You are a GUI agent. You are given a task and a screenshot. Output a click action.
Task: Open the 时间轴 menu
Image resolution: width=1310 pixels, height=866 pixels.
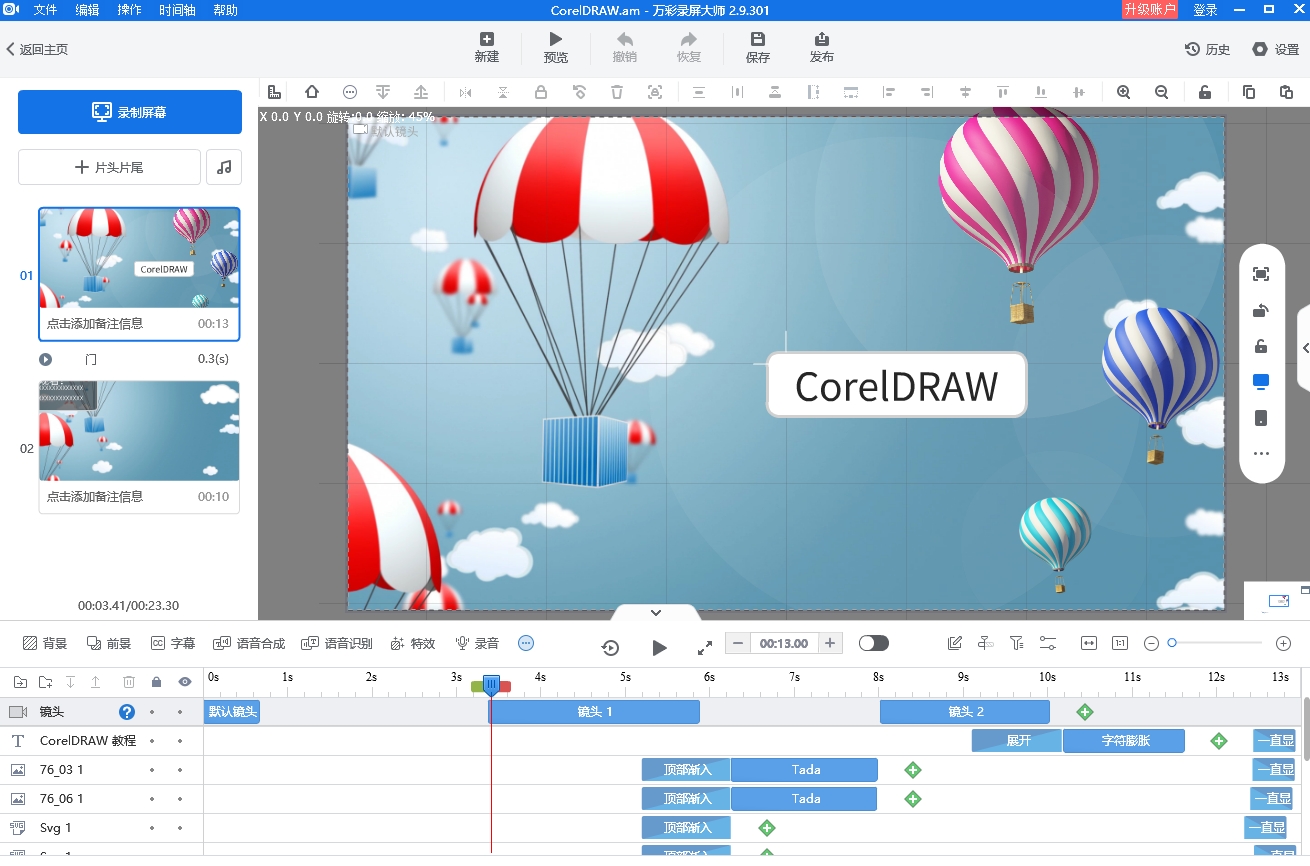pos(177,10)
